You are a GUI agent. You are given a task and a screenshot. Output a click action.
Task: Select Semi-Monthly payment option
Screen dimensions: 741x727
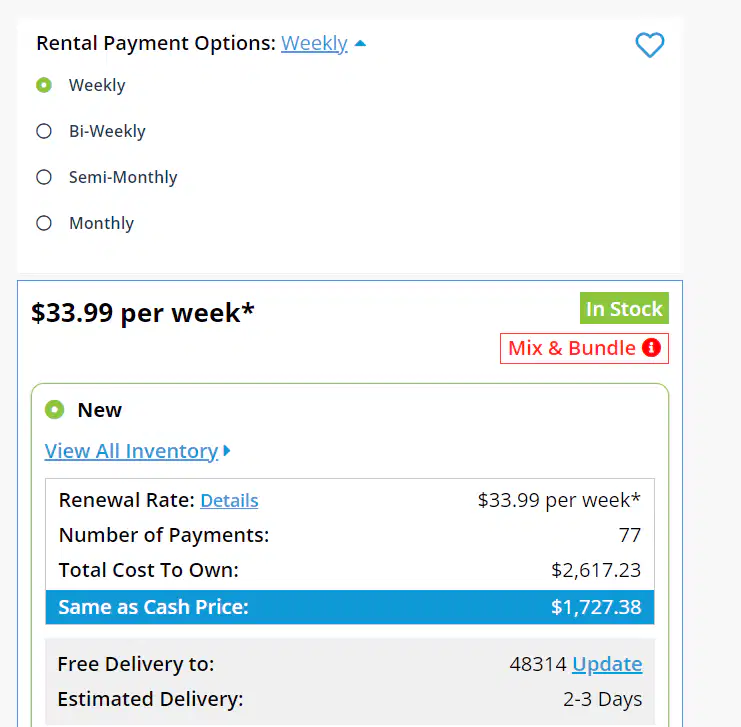pyautogui.click(x=44, y=177)
